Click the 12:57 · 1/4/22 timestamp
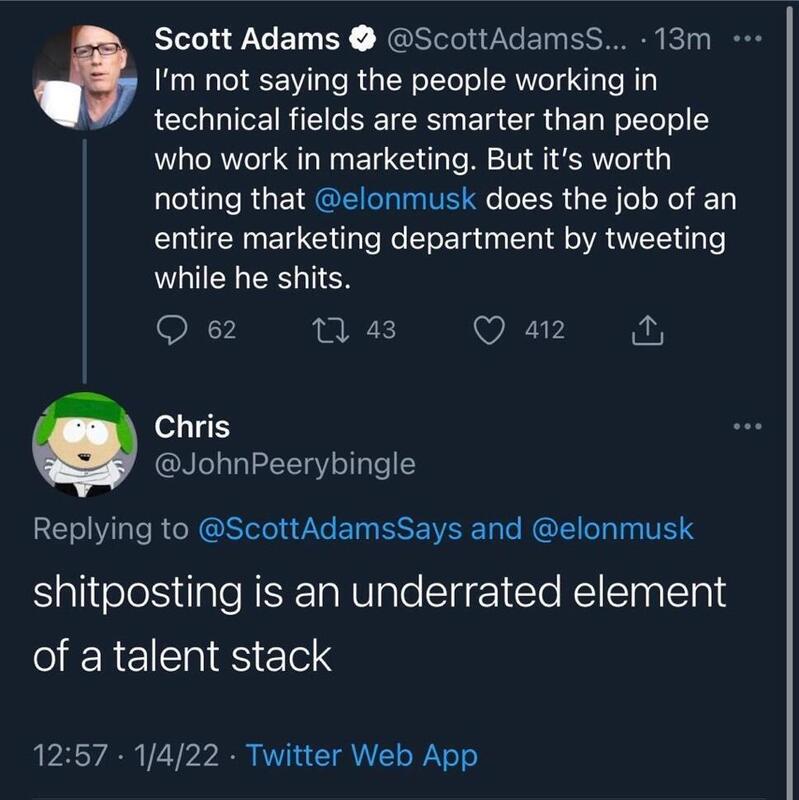The height and width of the screenshot is (800, 799). click(x=127, y=755)
